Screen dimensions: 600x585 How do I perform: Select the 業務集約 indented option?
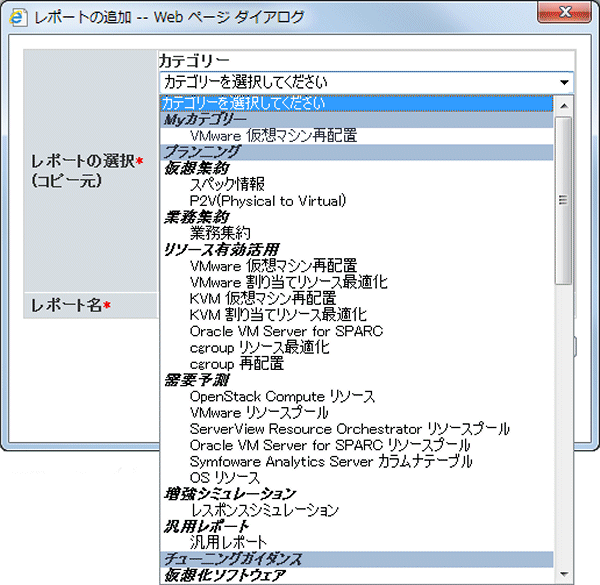click(220, 233)
